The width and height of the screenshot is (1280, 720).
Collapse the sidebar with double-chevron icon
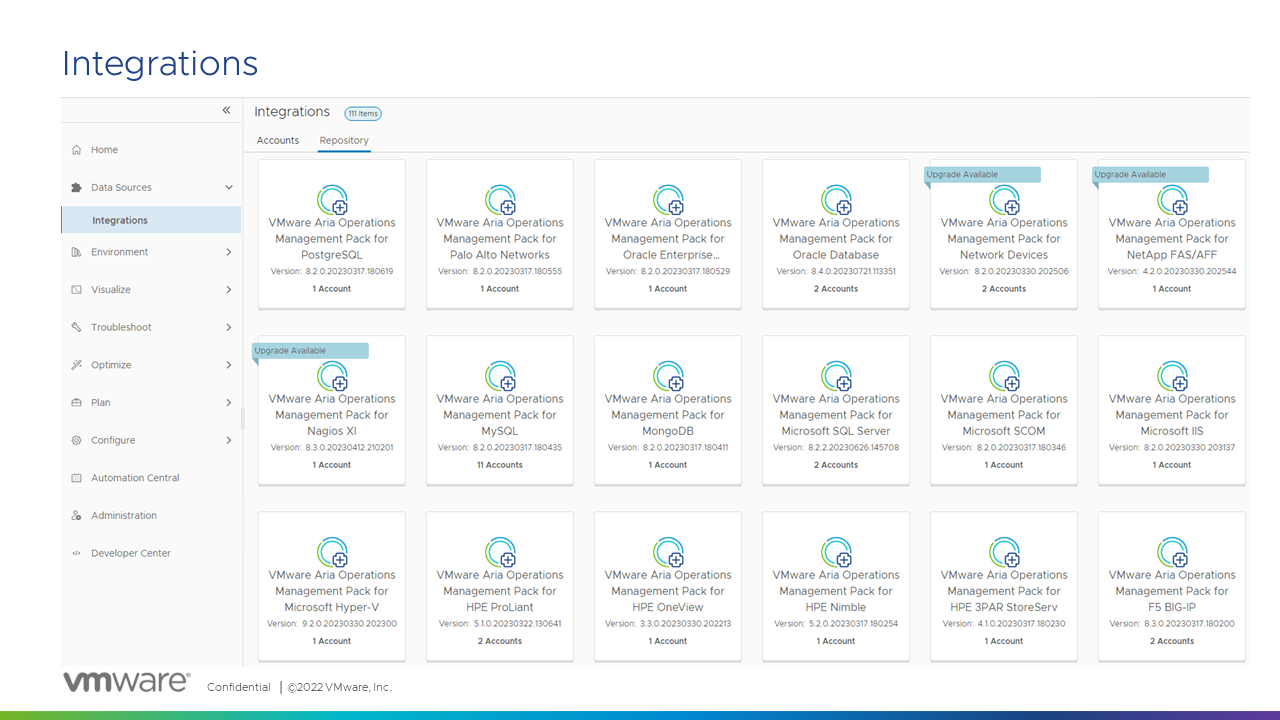226,110
